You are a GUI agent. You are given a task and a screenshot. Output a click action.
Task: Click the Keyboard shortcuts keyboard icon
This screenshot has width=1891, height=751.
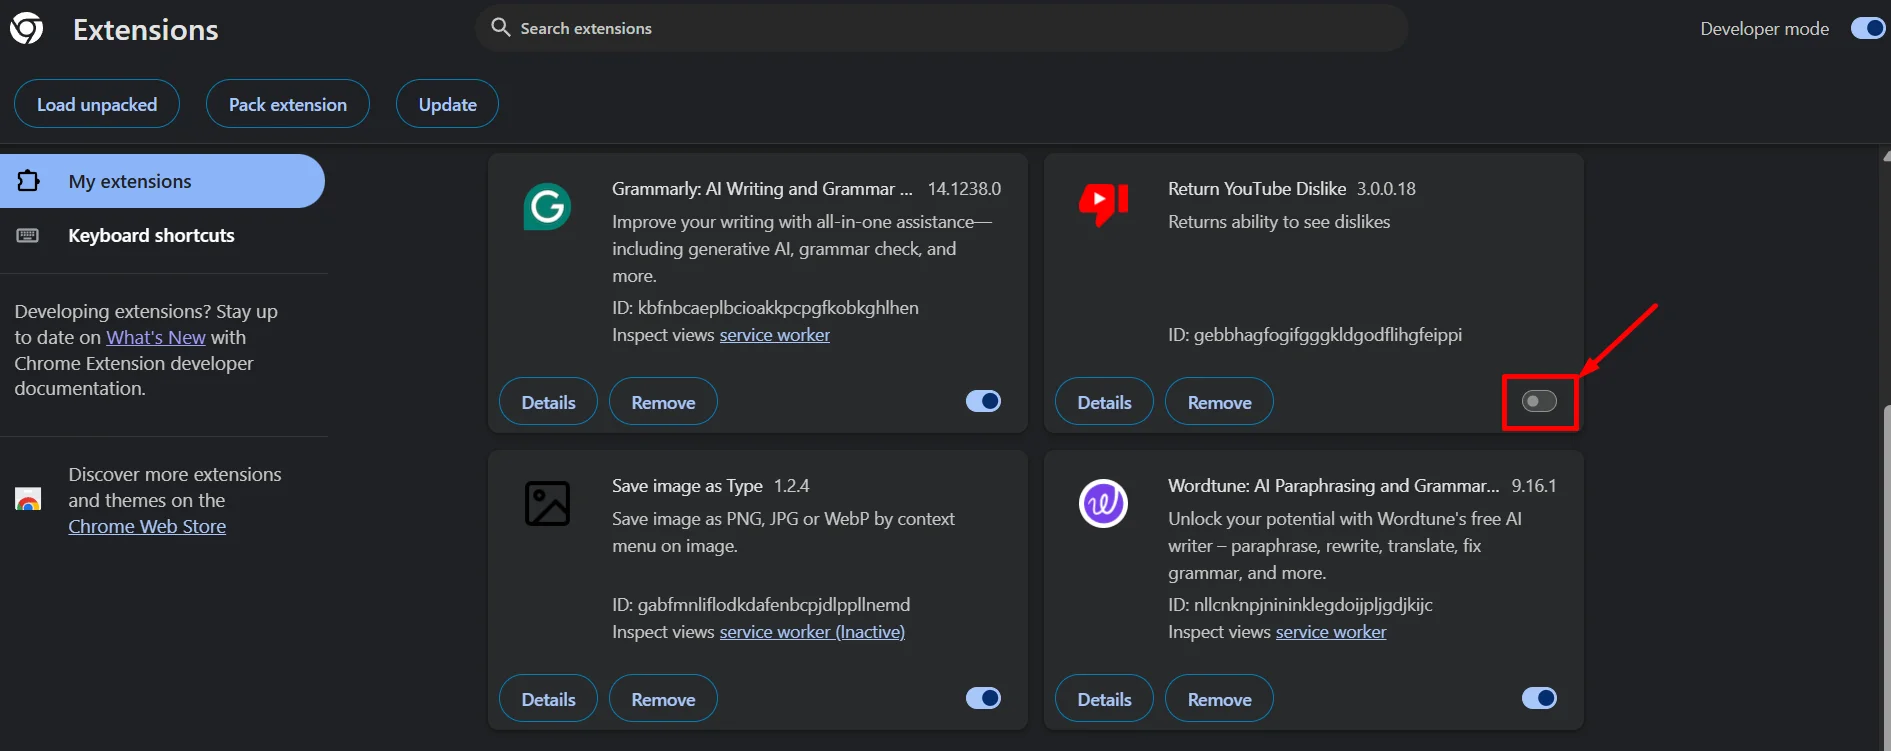[x=28, y=236]
